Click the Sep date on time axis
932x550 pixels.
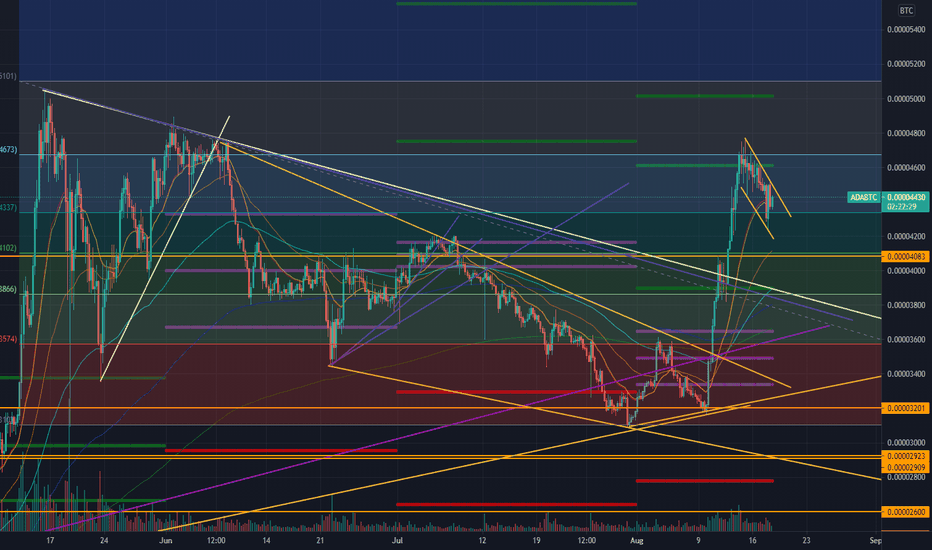[875, 540]
